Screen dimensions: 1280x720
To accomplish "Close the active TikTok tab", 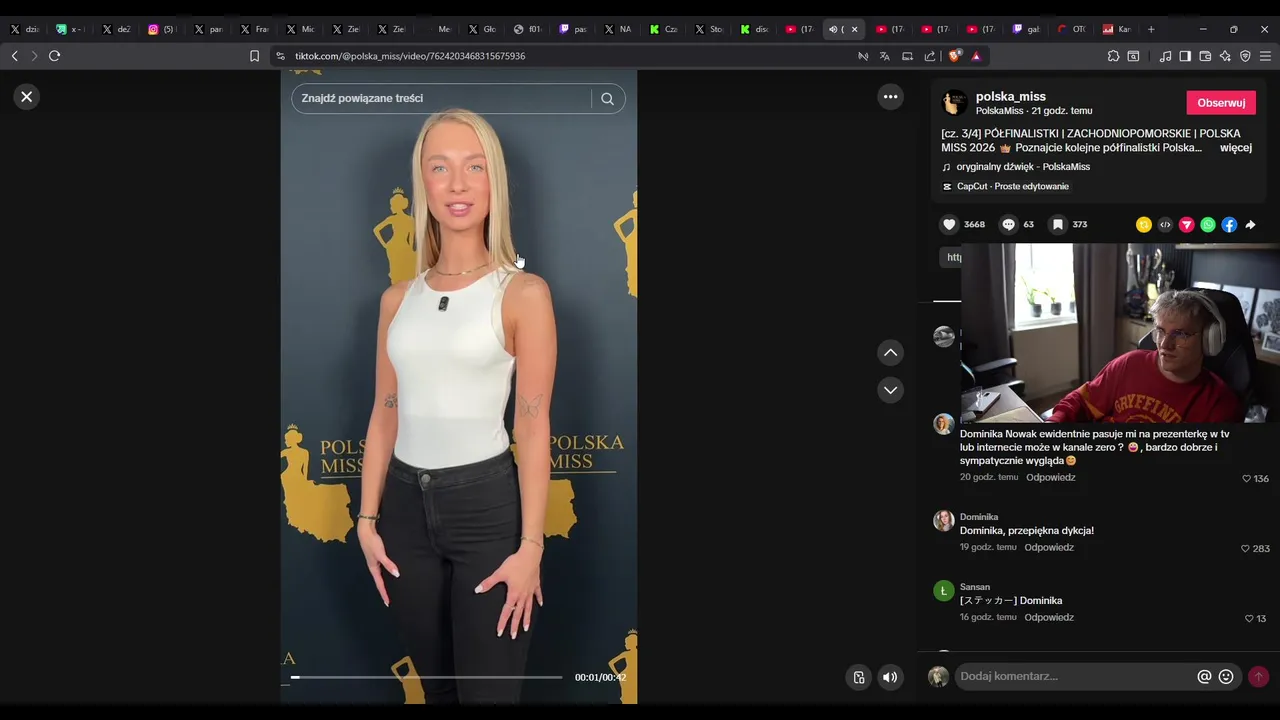I will pyautogui.click(x=854, y=29).
